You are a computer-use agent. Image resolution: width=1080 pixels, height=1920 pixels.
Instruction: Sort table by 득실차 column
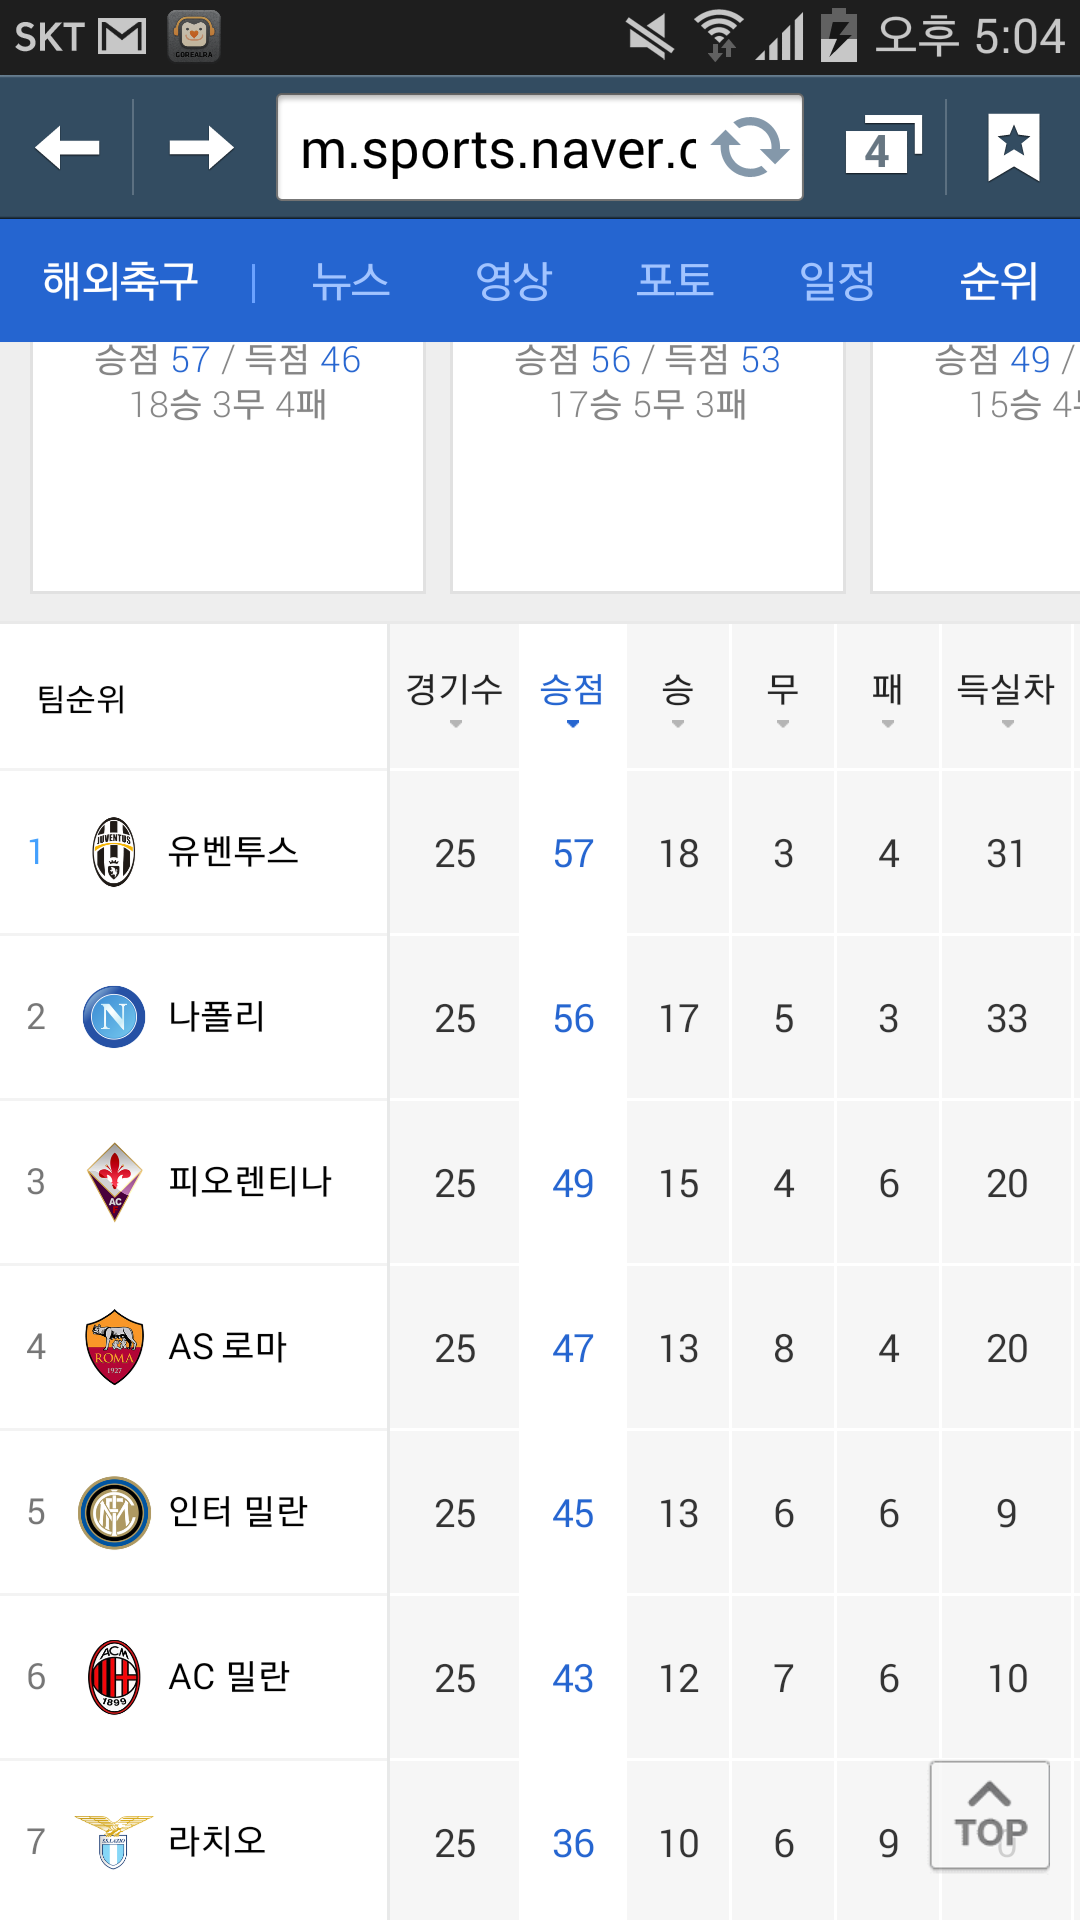click(x=1006, y=697)
